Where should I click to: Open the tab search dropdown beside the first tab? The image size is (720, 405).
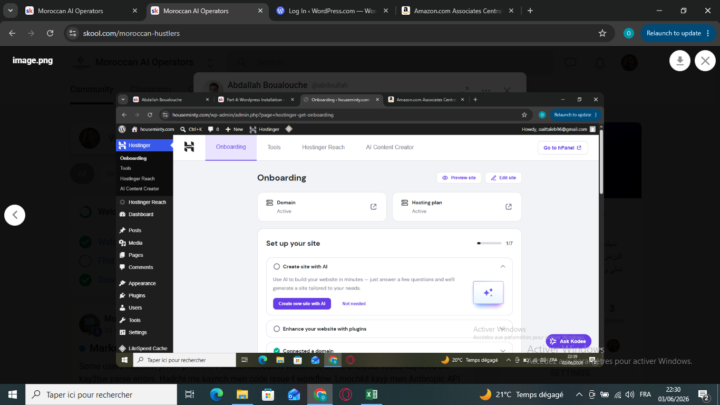[x=10, y=11]
